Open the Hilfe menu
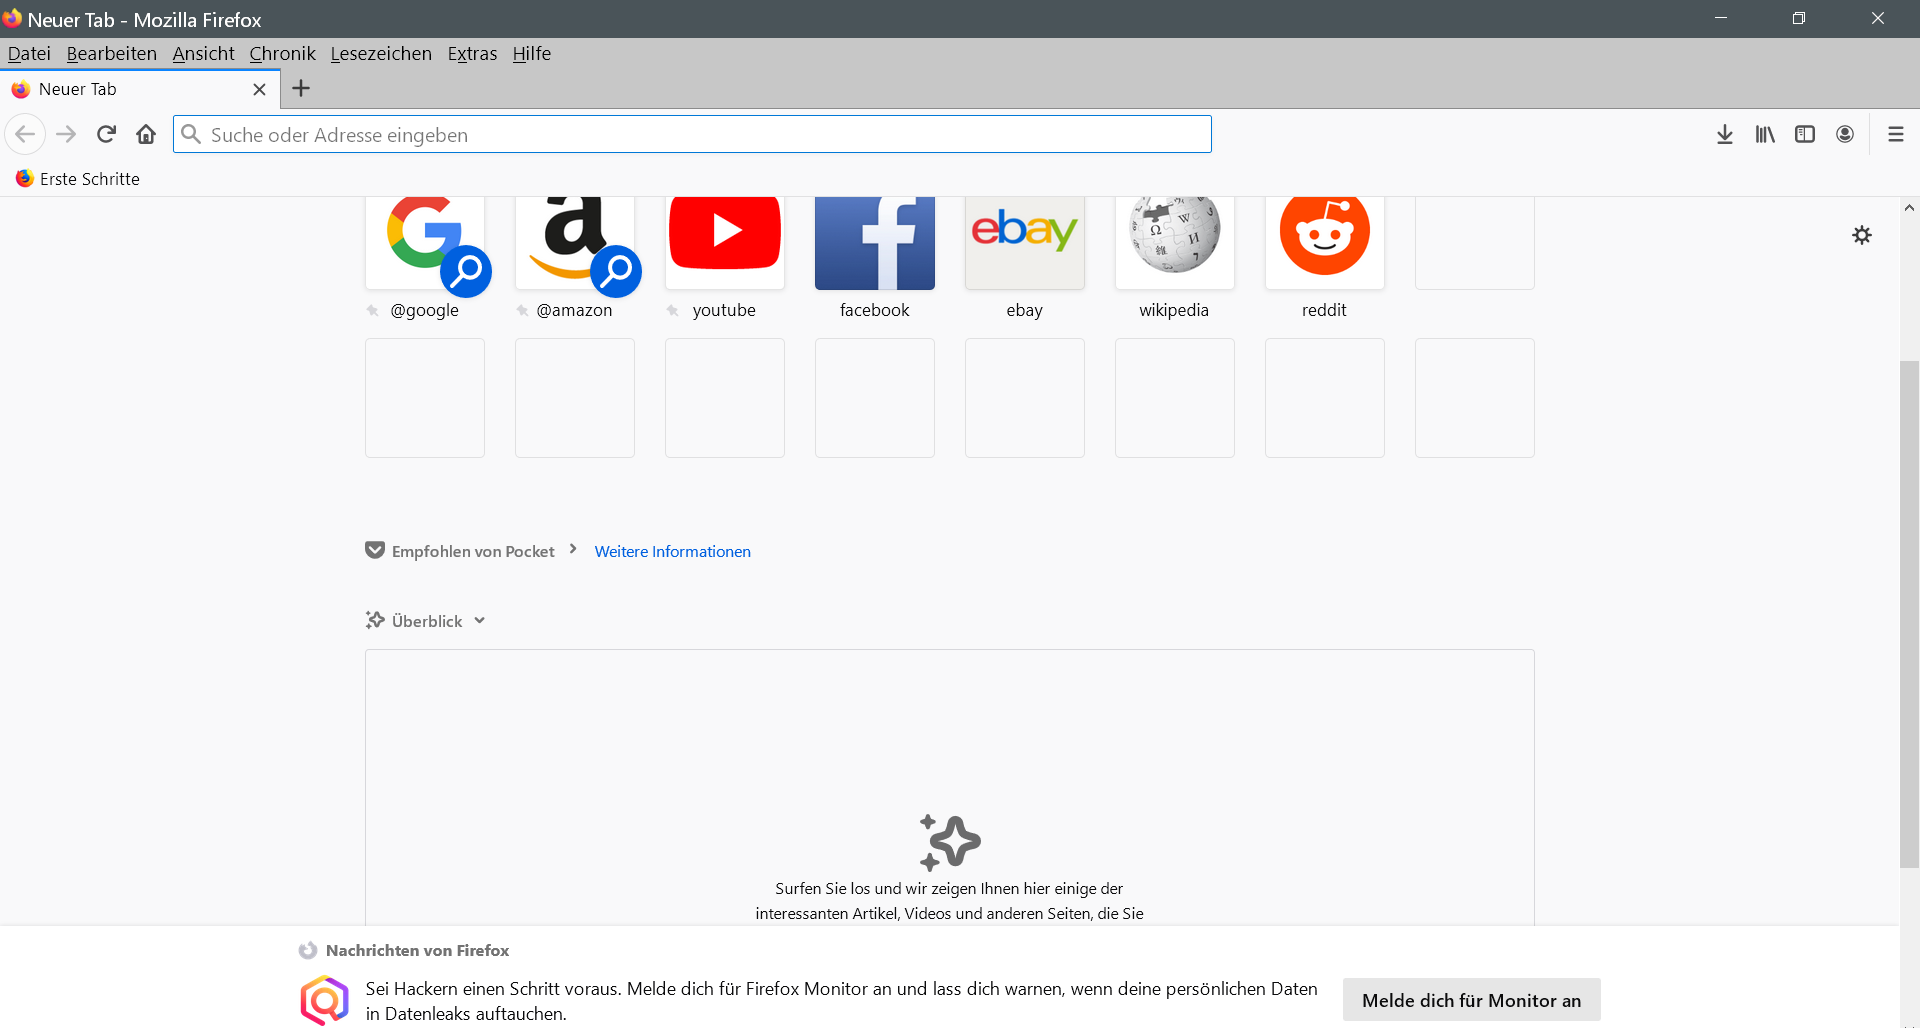 click(532, 54)
